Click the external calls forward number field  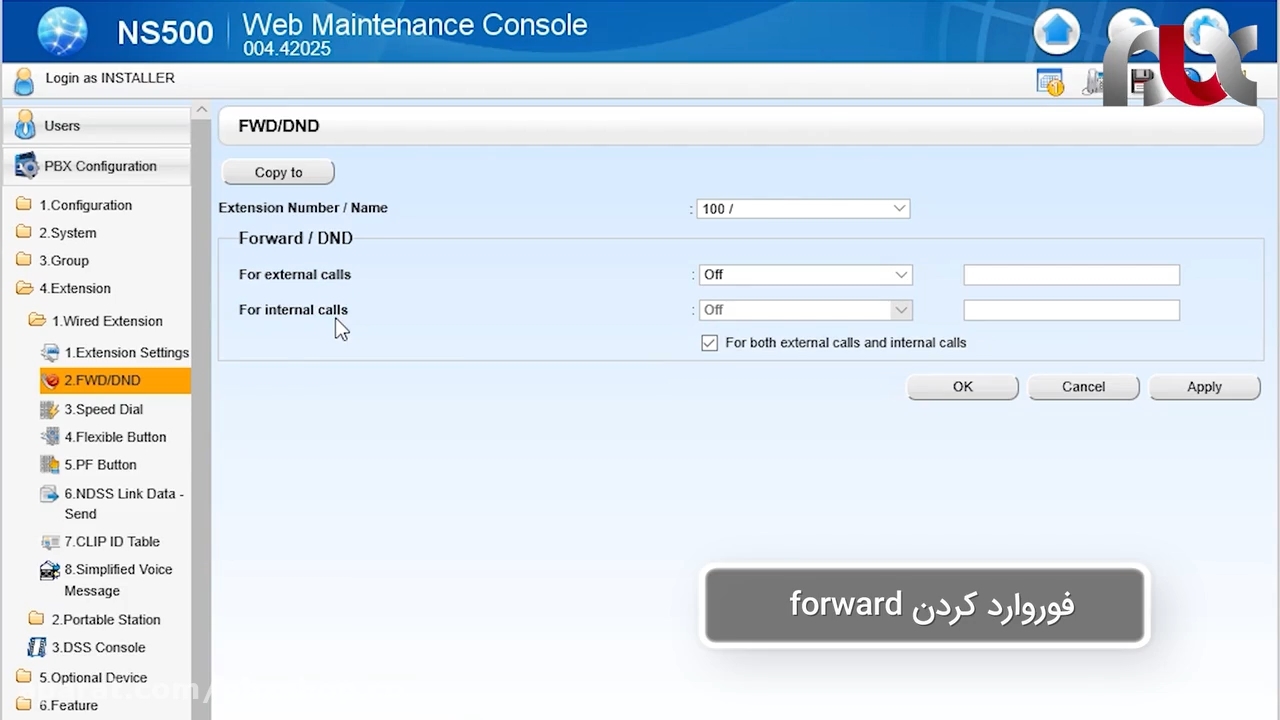(1071, 275)
